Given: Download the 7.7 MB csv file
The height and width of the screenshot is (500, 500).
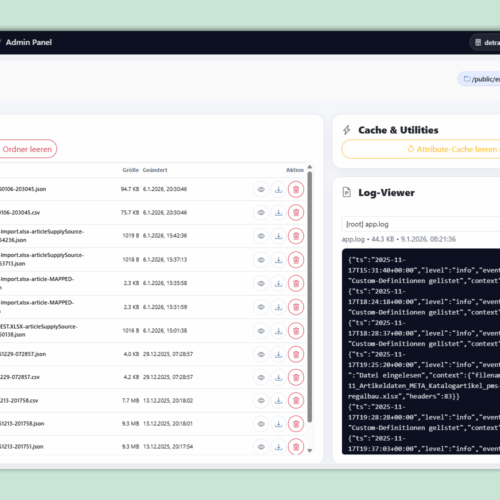Looking at the screenshot, I should (x=278, y=401).
